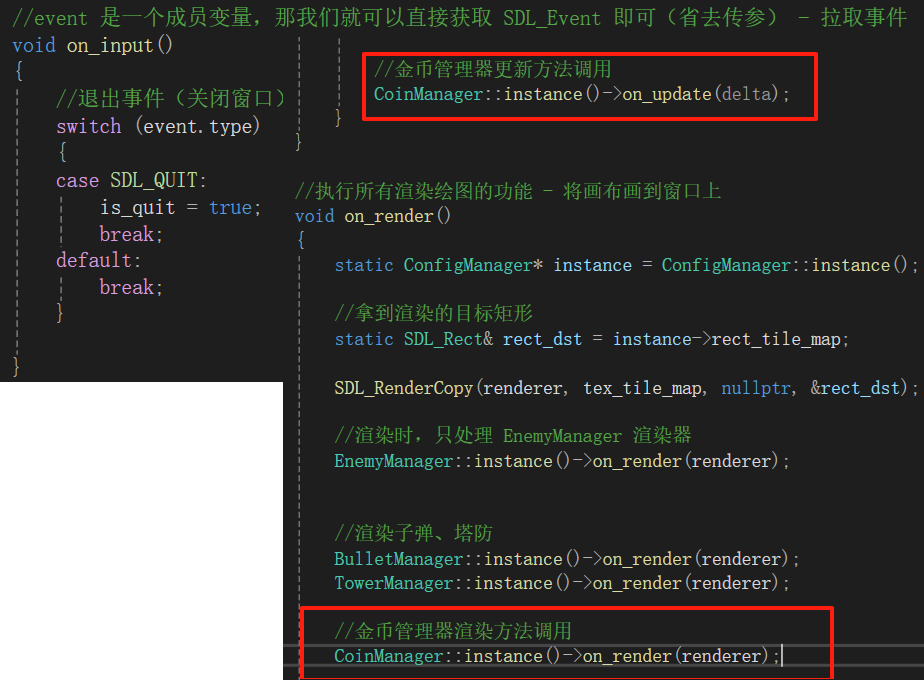
Task: Click the 'is_quit = true;' statement
Action: [x=180, y=207]
